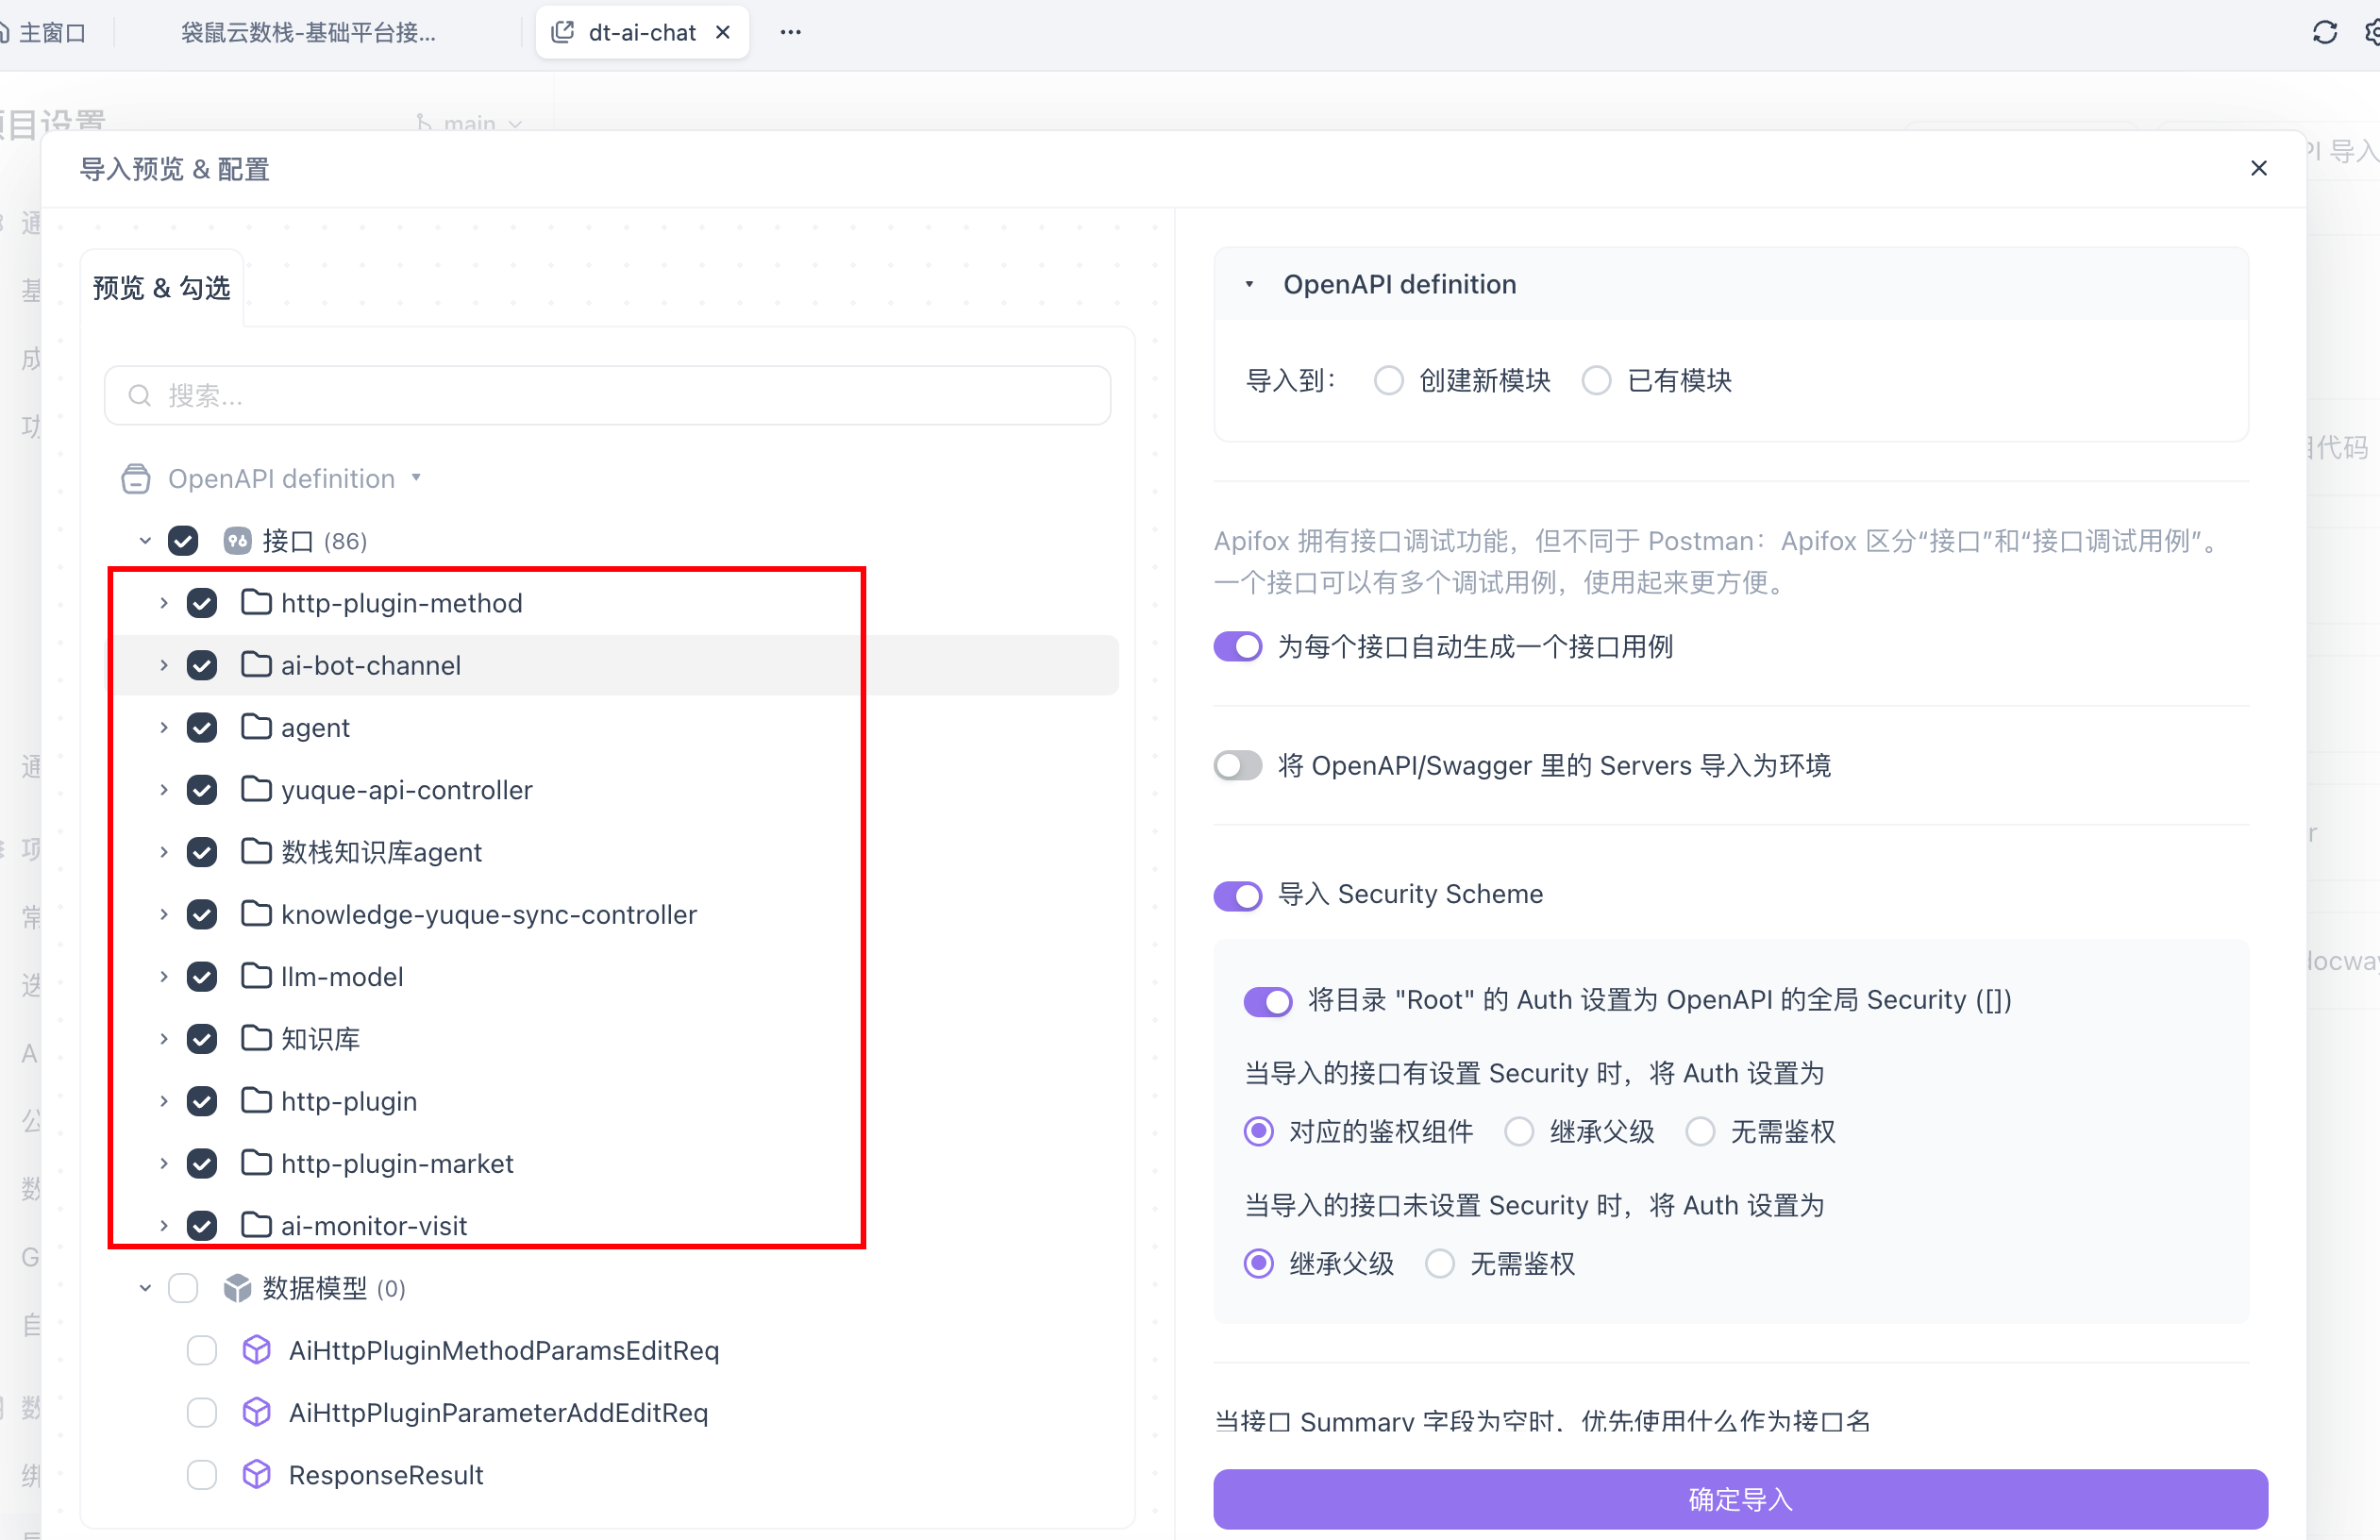The image size is (2380, 1540).
Task: Expand the agent folder
Action: point(164,727)
